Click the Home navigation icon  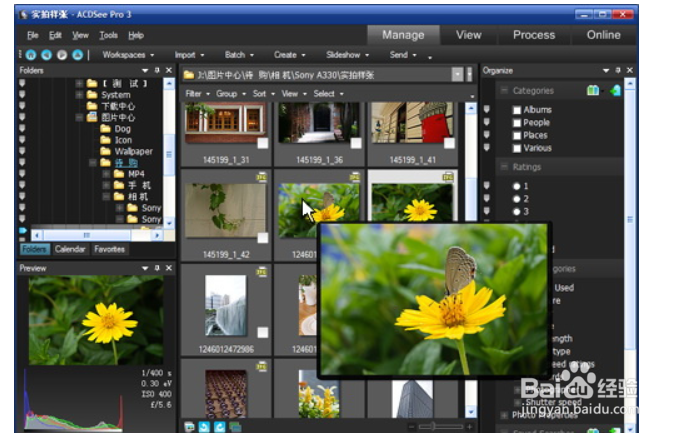tap(31, 55)
